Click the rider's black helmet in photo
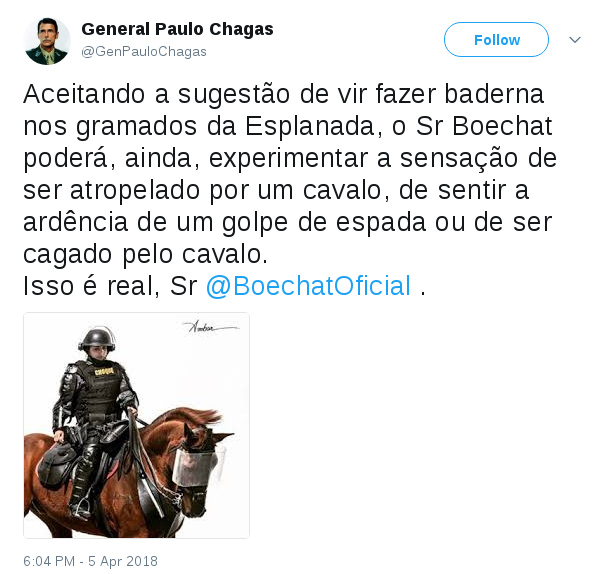 pos(97,338)
